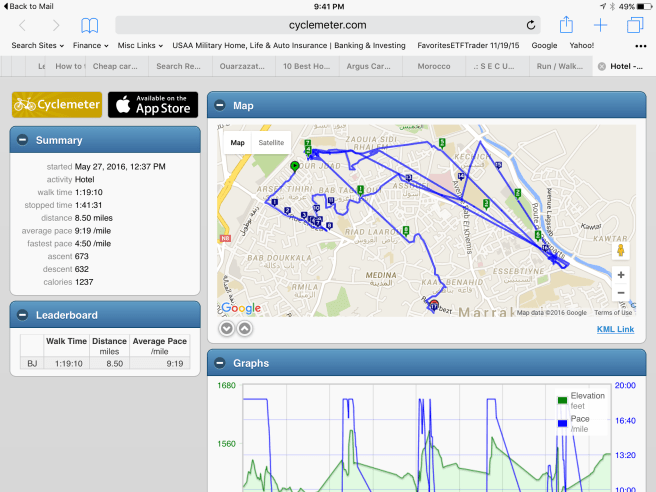Reload the cyclemeter.com page
This screenshot has width=656, height=492.
pos(531,25)
